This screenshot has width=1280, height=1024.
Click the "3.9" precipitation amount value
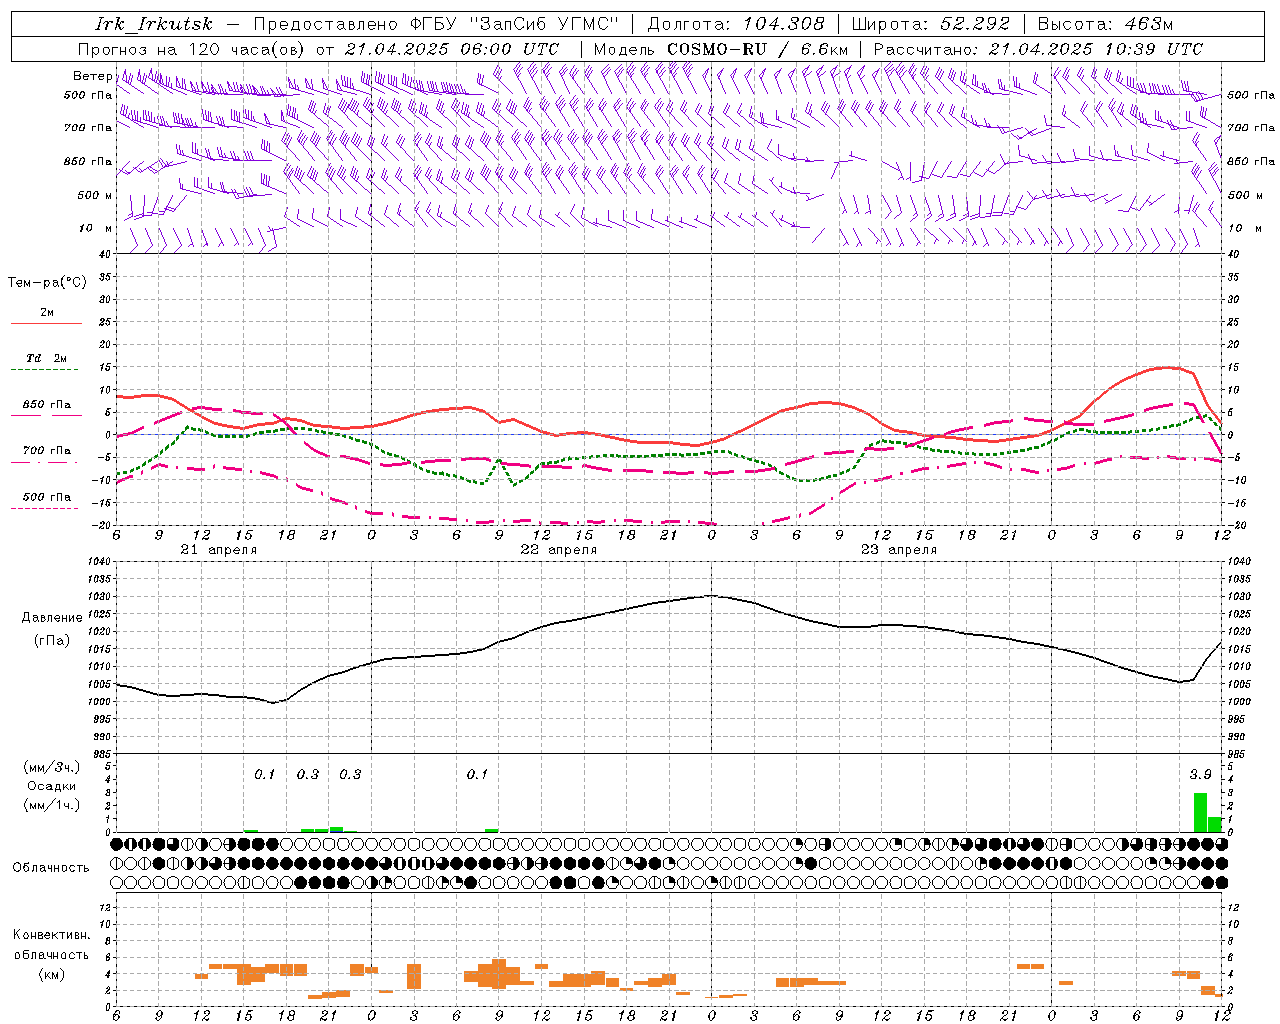pyautogui.click(x=1200, y=775)
